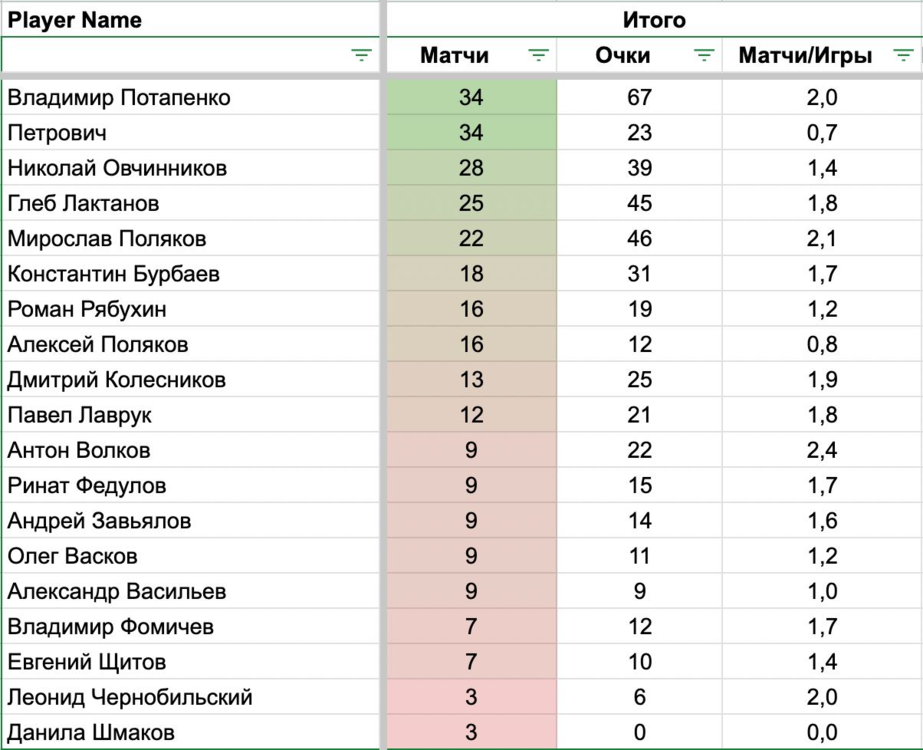Open the Матчи column filter icon
The width and height of the screenshot is (923, 750).
tap(539, 56)
